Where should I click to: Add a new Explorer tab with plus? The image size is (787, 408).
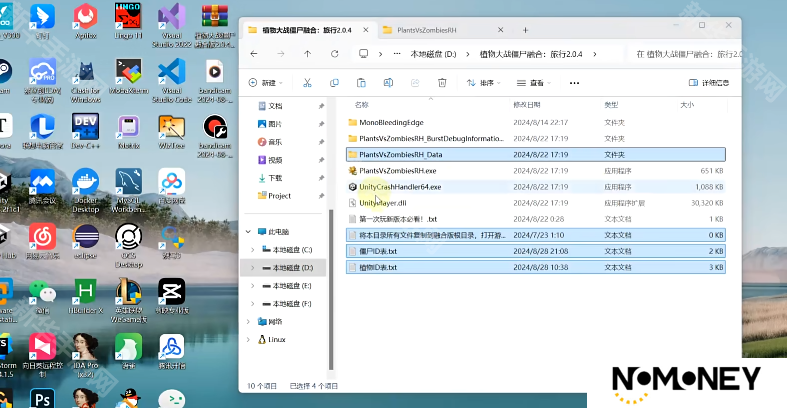pyautogui.click(x=526, y=30)
